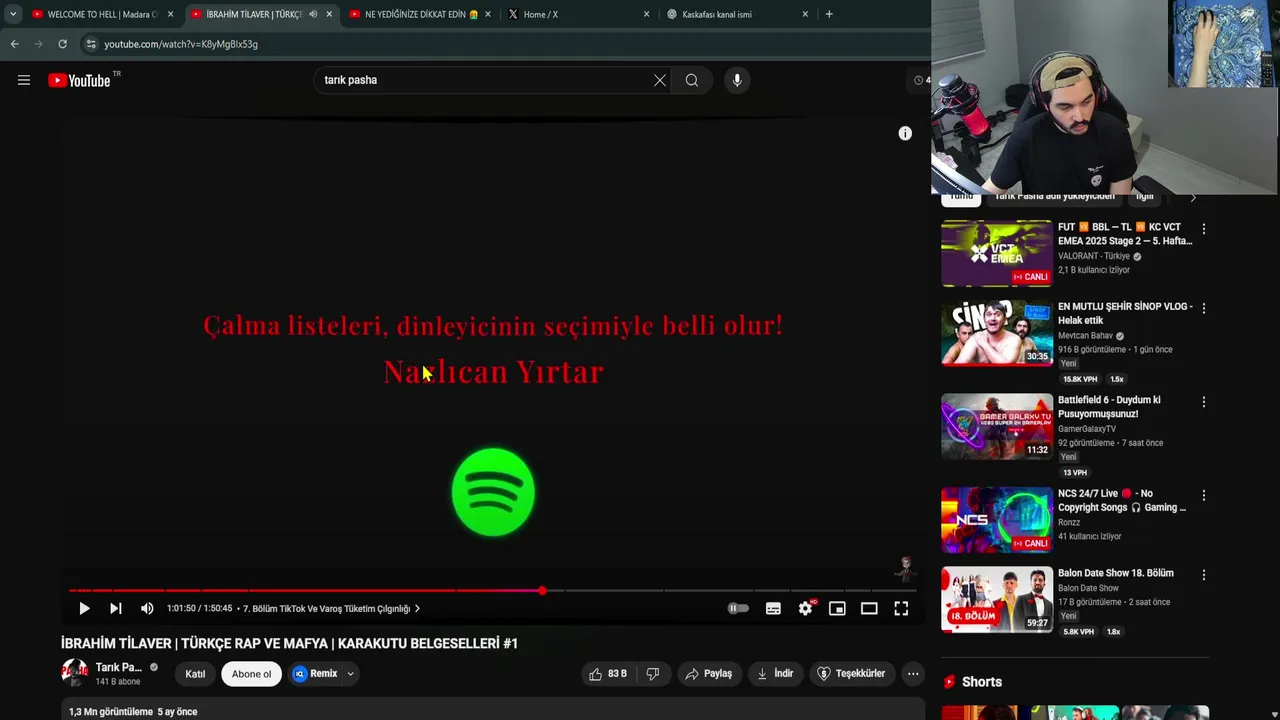Screen dimensions: 1280x720
Task: Like the video (83 B)
Action: [608, 674]
